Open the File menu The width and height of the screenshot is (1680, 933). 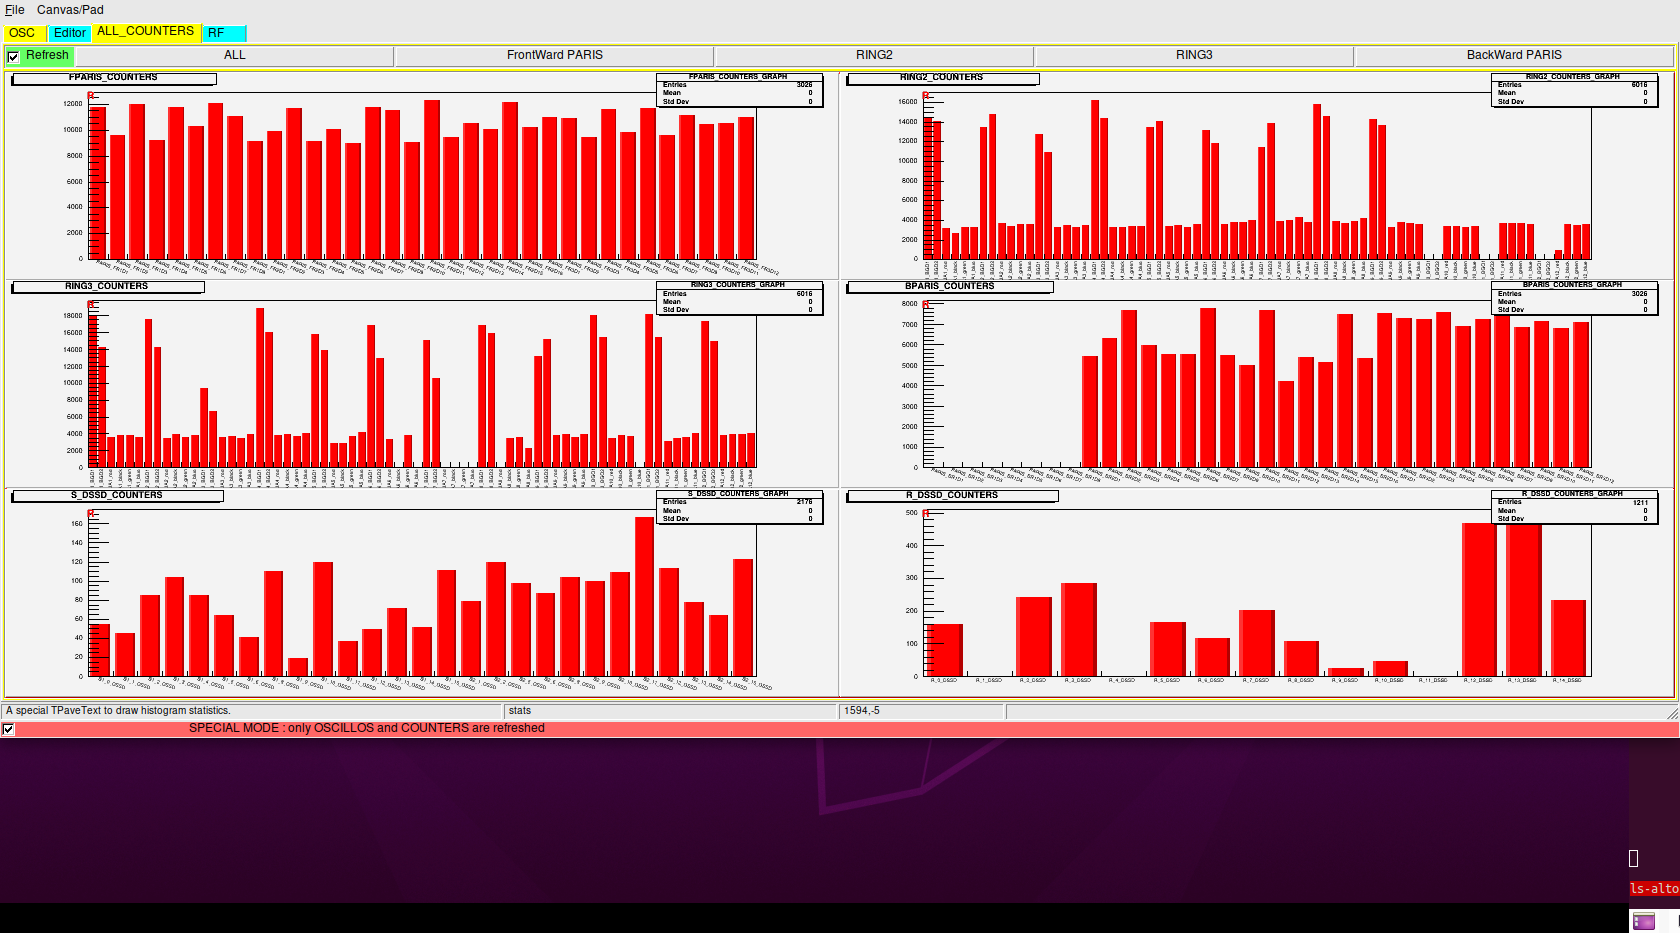(14, 10)
